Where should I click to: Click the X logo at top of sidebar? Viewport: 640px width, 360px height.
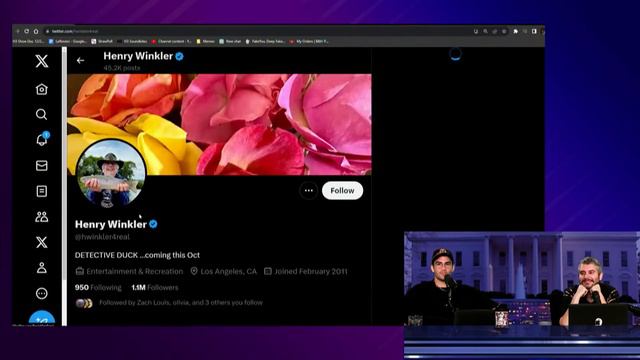click(42, 61)
